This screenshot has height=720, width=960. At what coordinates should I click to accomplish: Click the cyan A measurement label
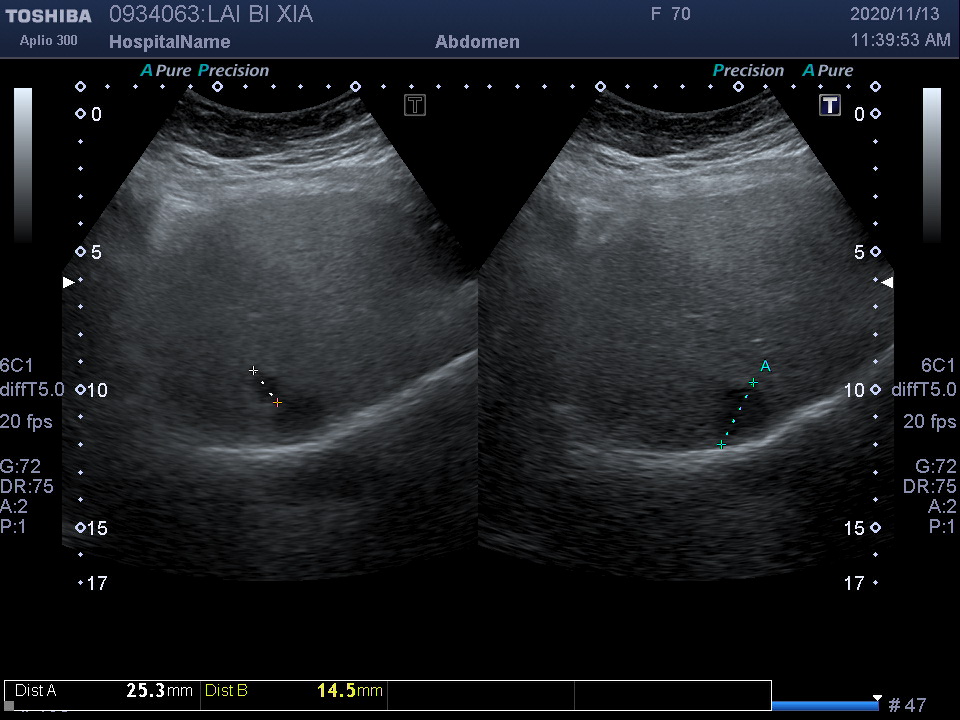coord(765,366)
